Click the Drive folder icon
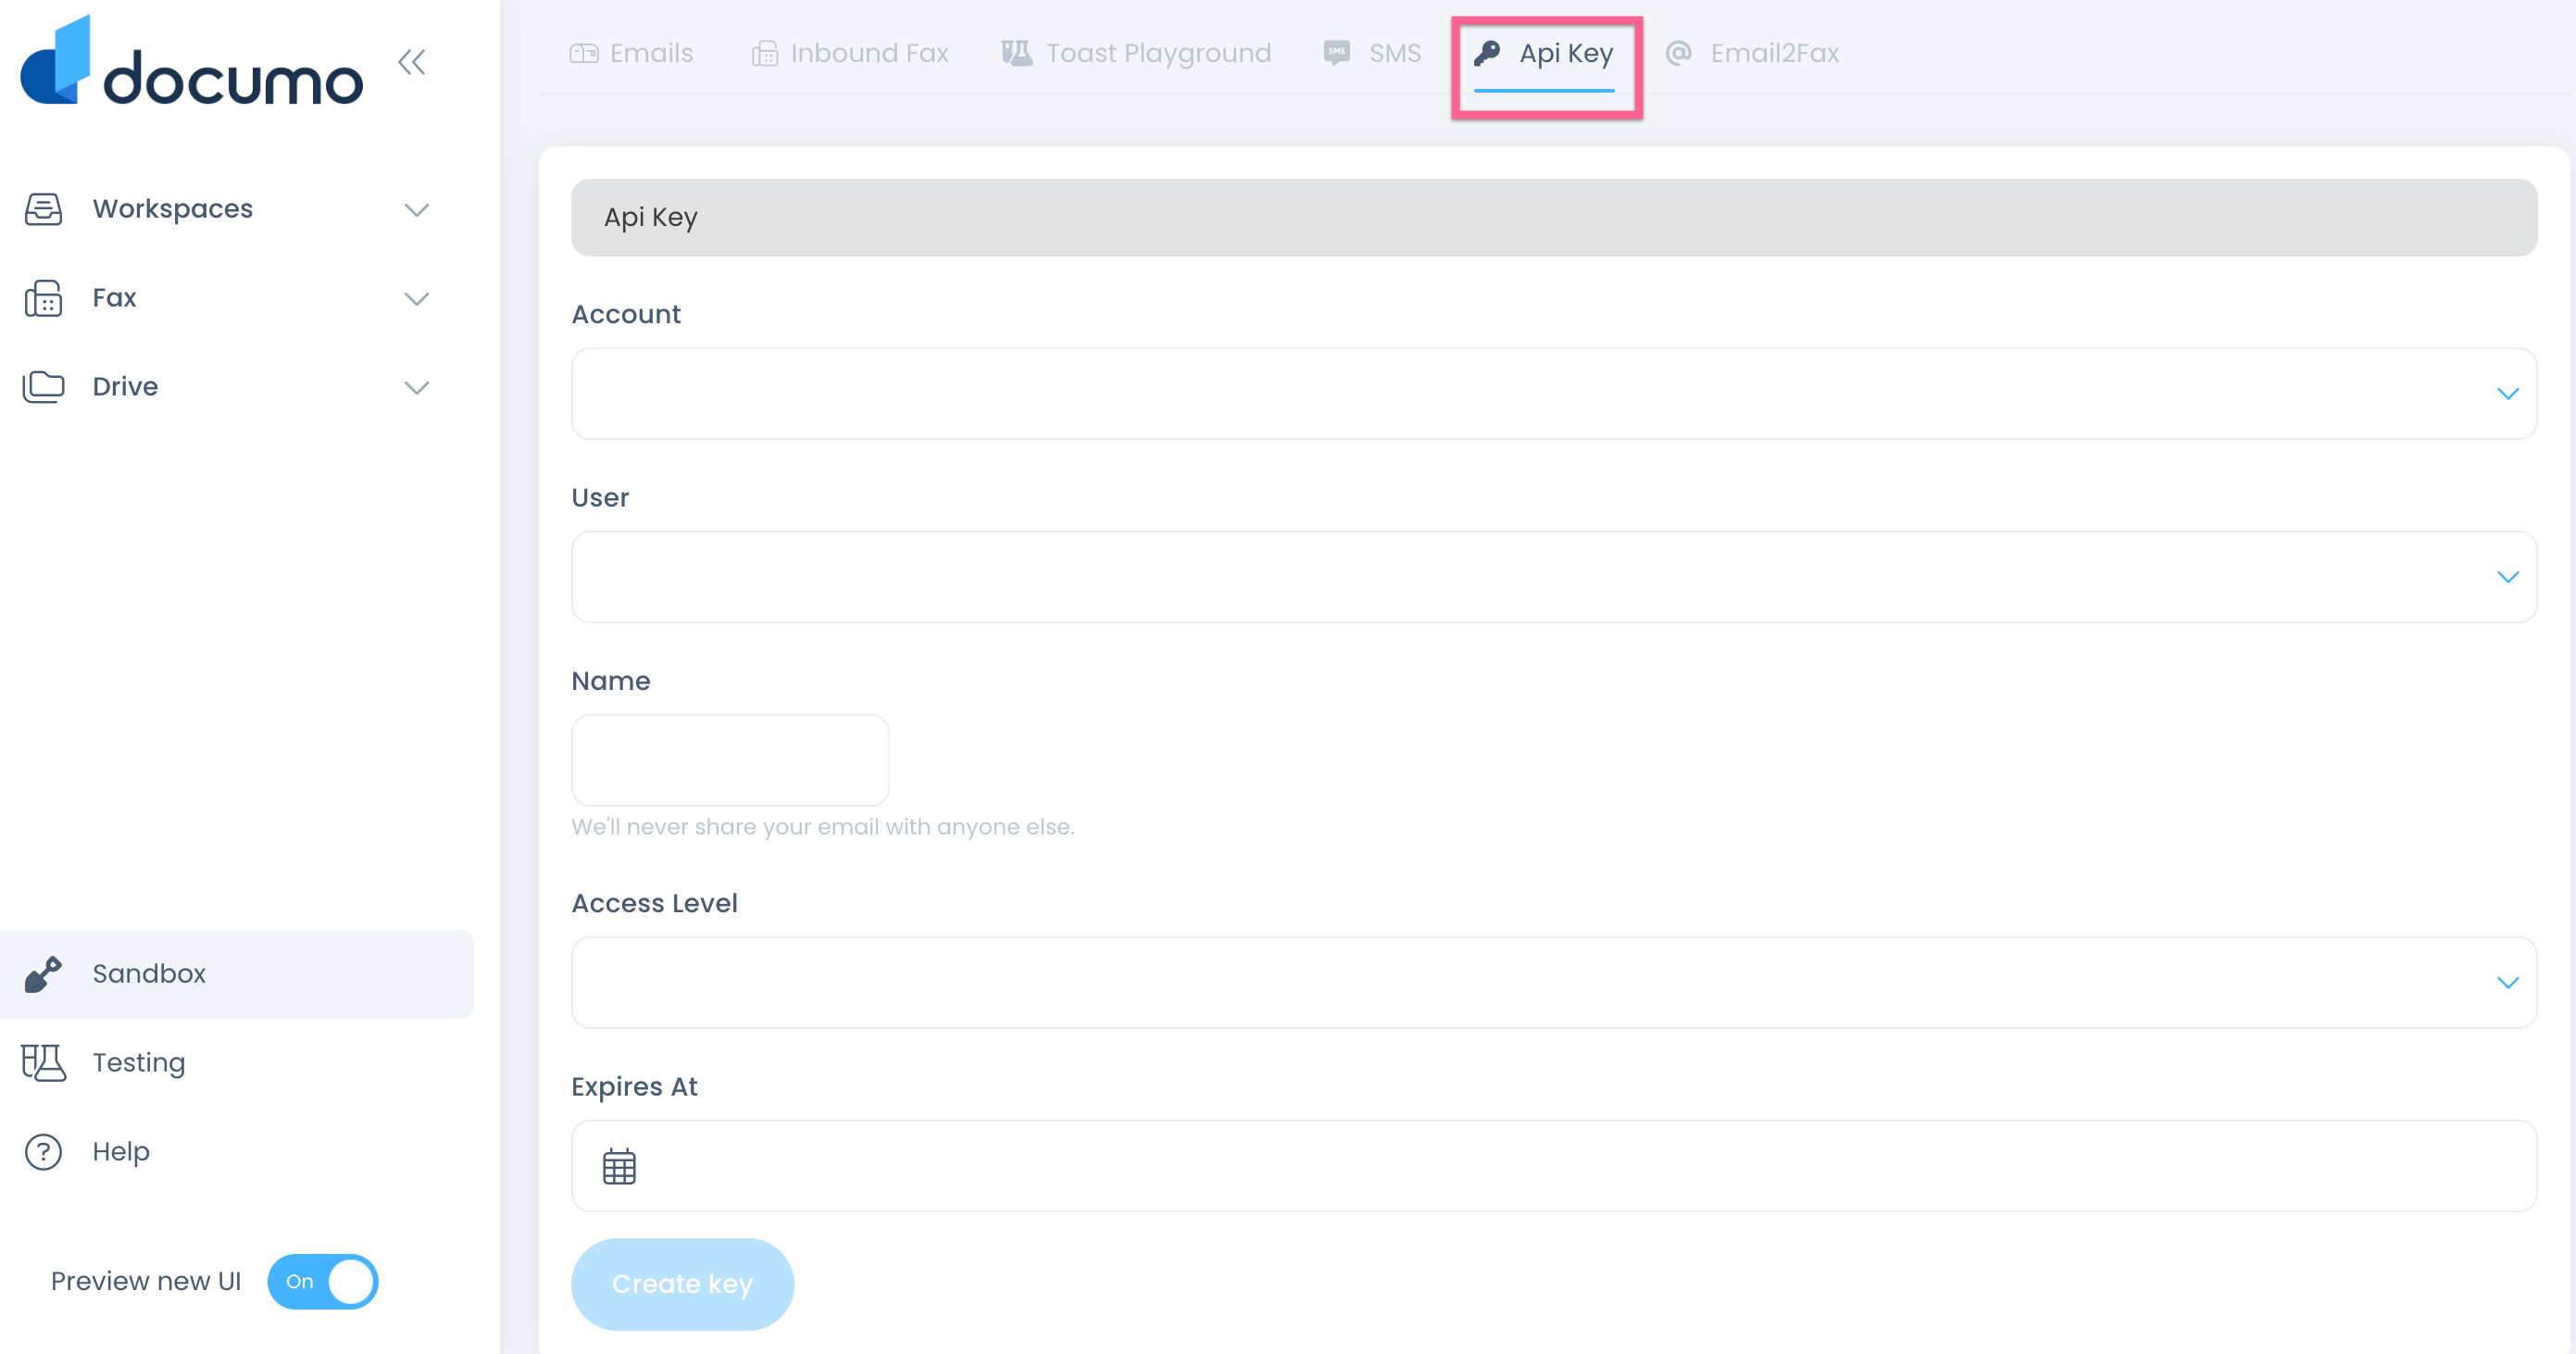Image resolution: width=2576 pixels, height=1354 pixels. 43,386
